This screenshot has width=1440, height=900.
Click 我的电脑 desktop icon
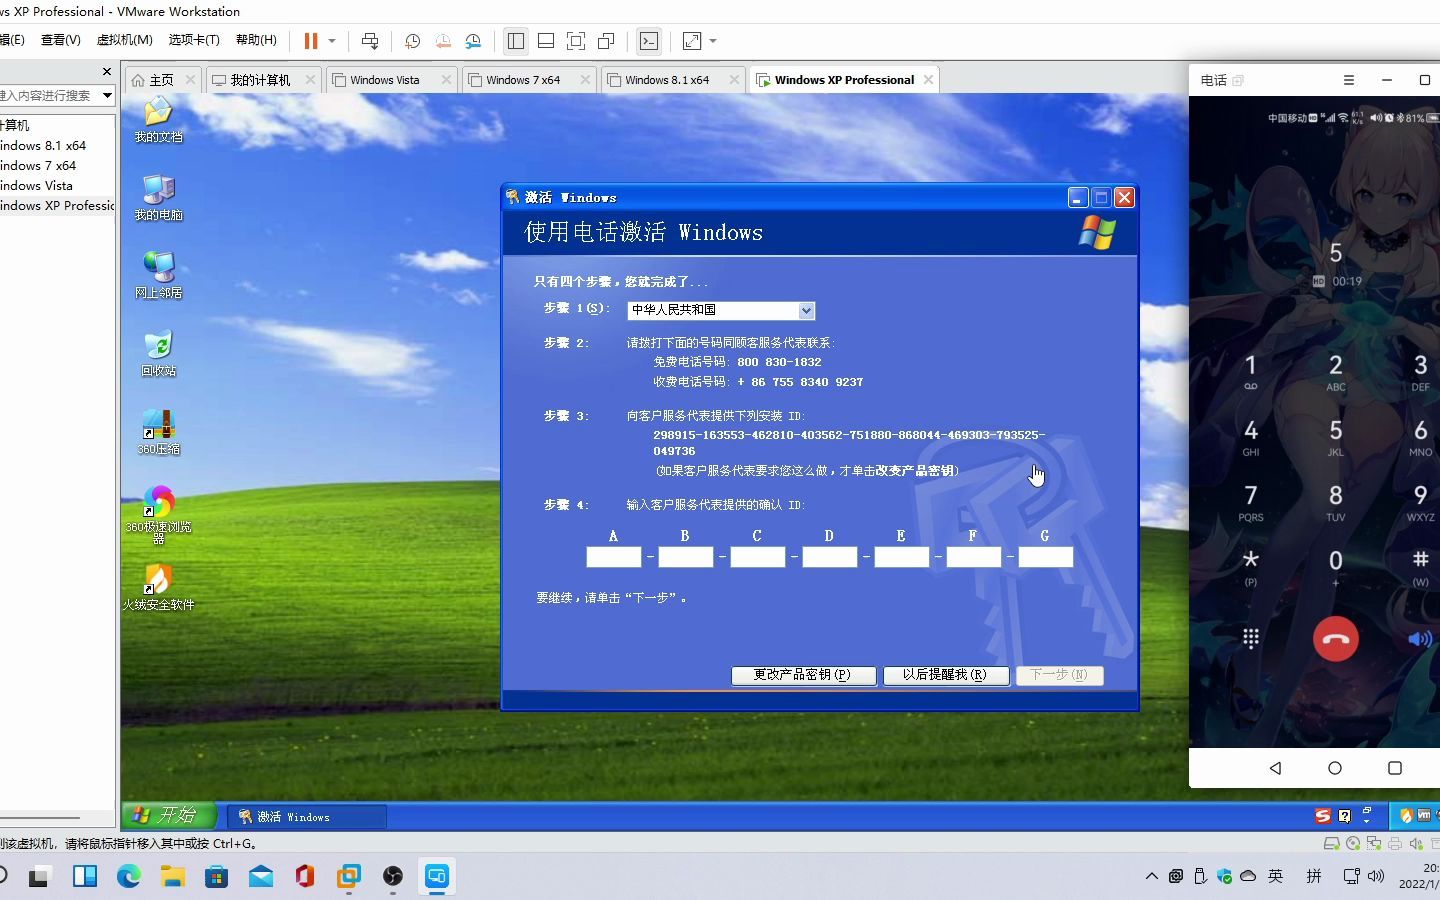point(158,197)
